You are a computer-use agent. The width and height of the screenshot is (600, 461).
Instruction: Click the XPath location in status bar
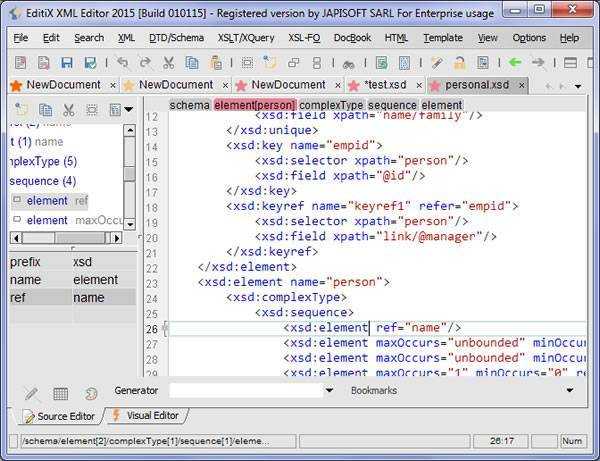click(158, 441)
